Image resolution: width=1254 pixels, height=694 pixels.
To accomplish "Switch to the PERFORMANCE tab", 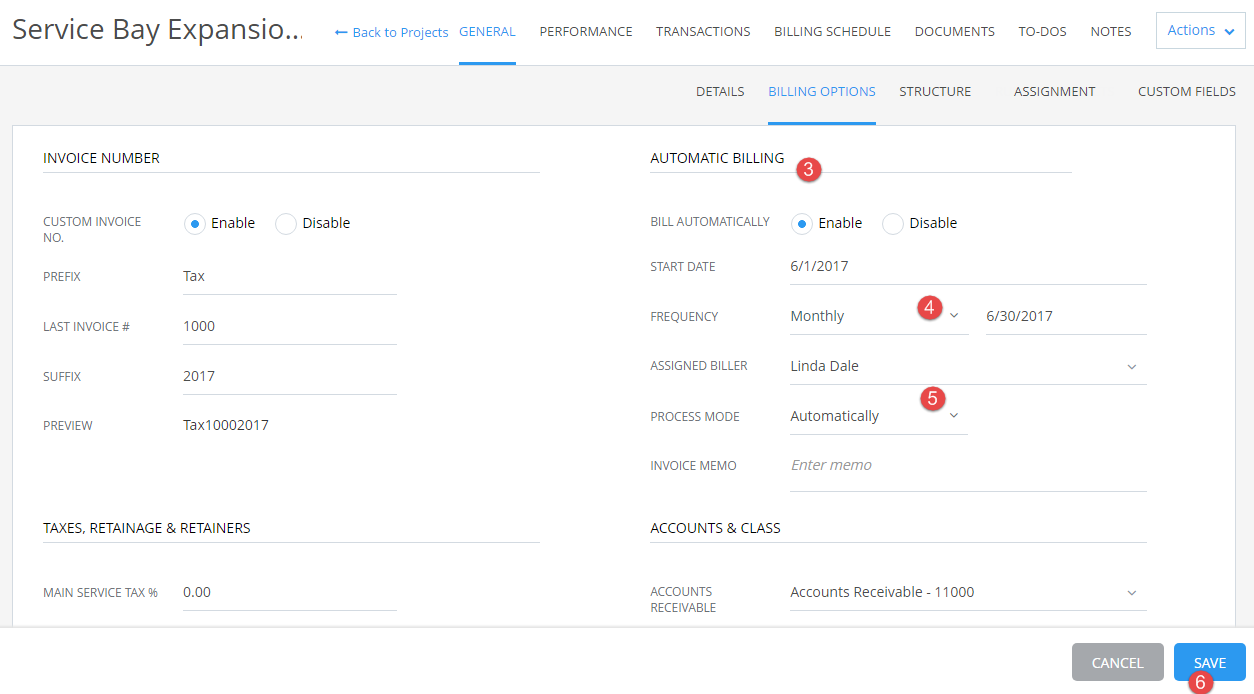I will pyautogui.click(x=586, y=32).
